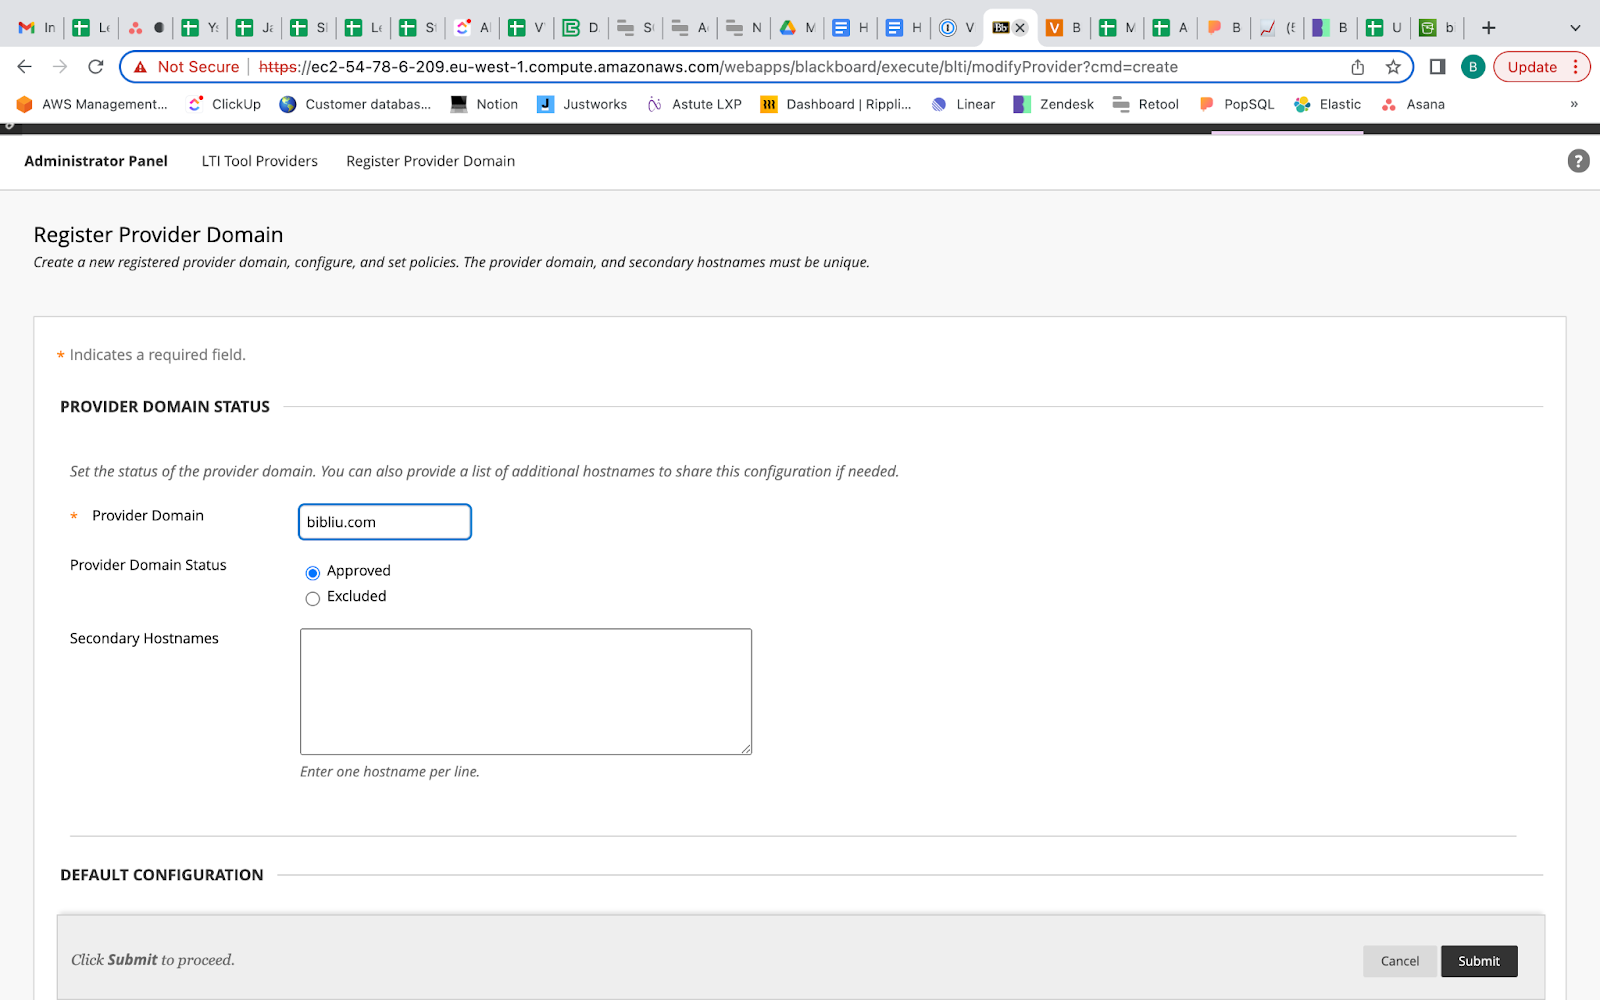
Task: Click the browser reload icon
Action: 96,67
